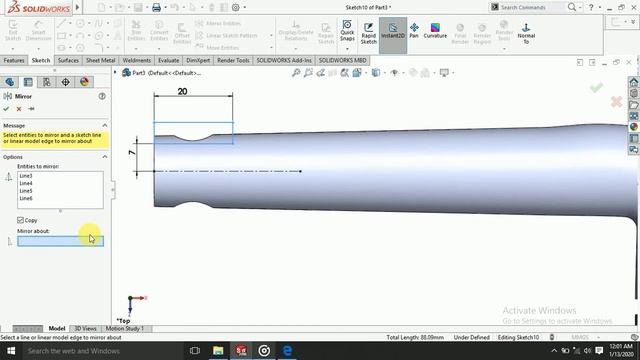Click in the Mirror about selection box
Screen dimensions: 640x360
point(60,241)
